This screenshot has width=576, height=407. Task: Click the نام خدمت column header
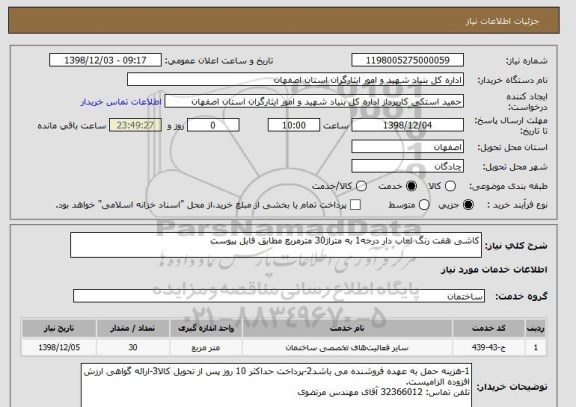point(347,328)
